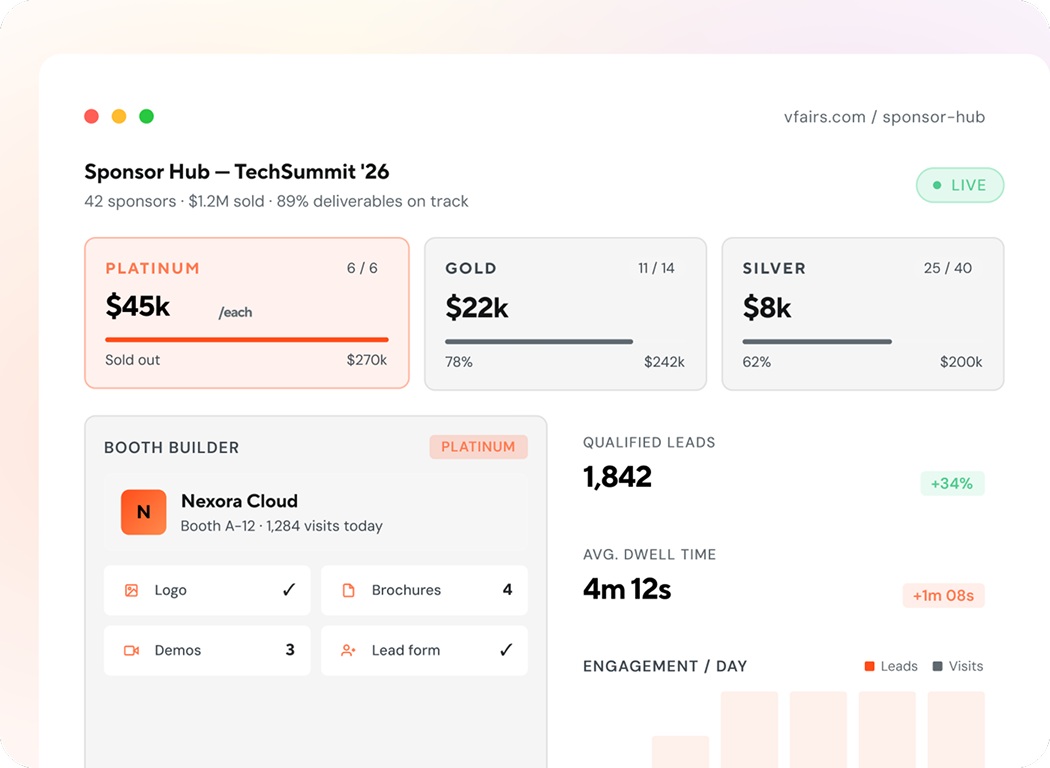Click the orange Leads legend square
This screenshot has width=1050, height=768.
point(869,666)
